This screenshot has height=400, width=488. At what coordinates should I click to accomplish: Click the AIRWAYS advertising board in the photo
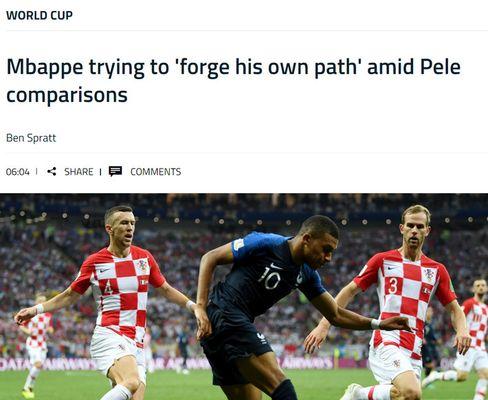coord(307,363)
